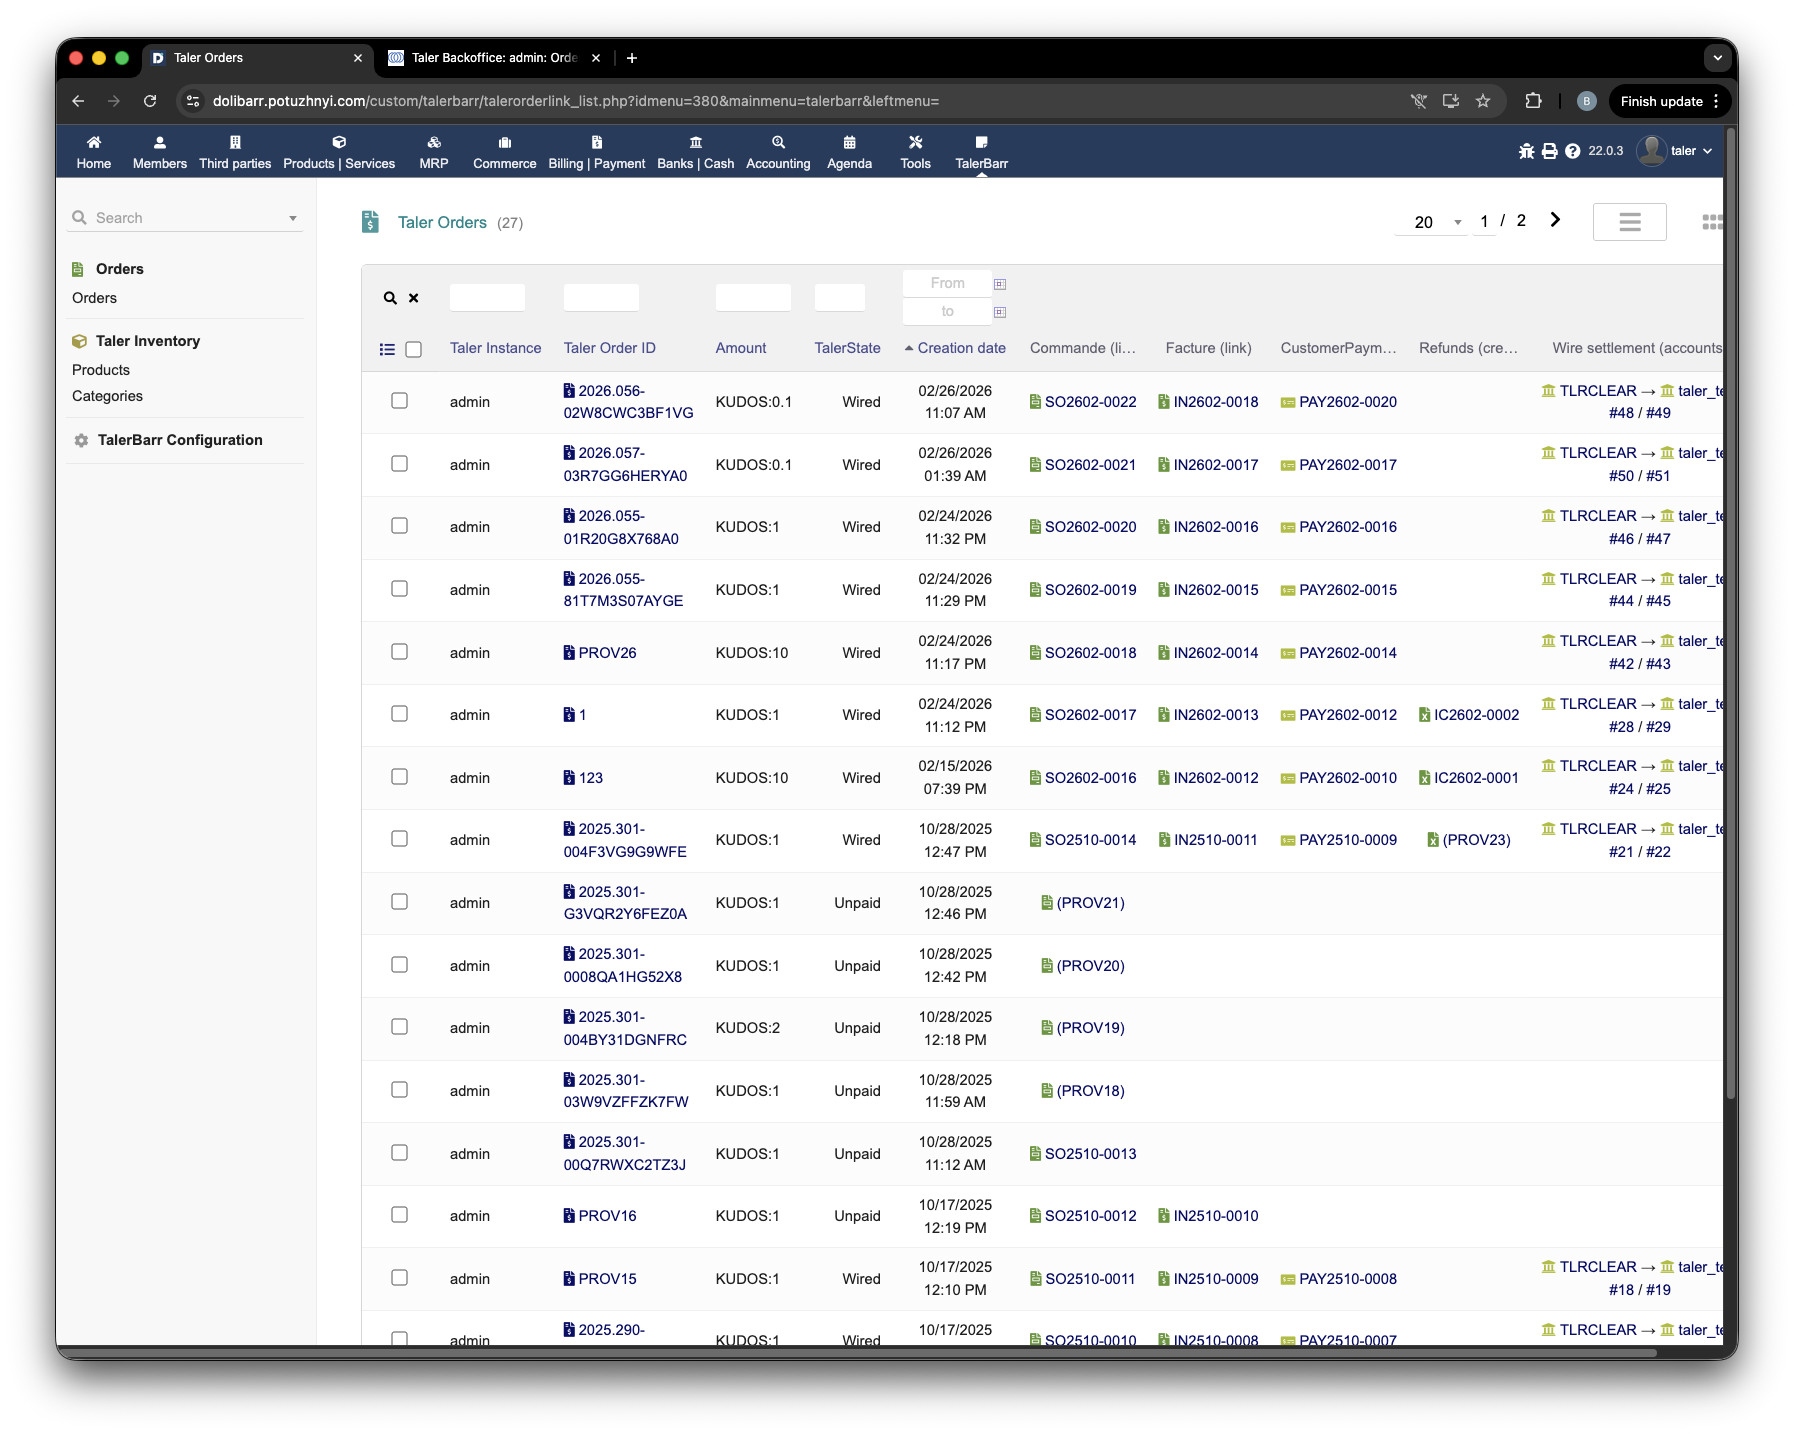The width and height of the screenshot is (1794, 1434).
Task: Open calendar picker for From date
Action: point(999,284)
